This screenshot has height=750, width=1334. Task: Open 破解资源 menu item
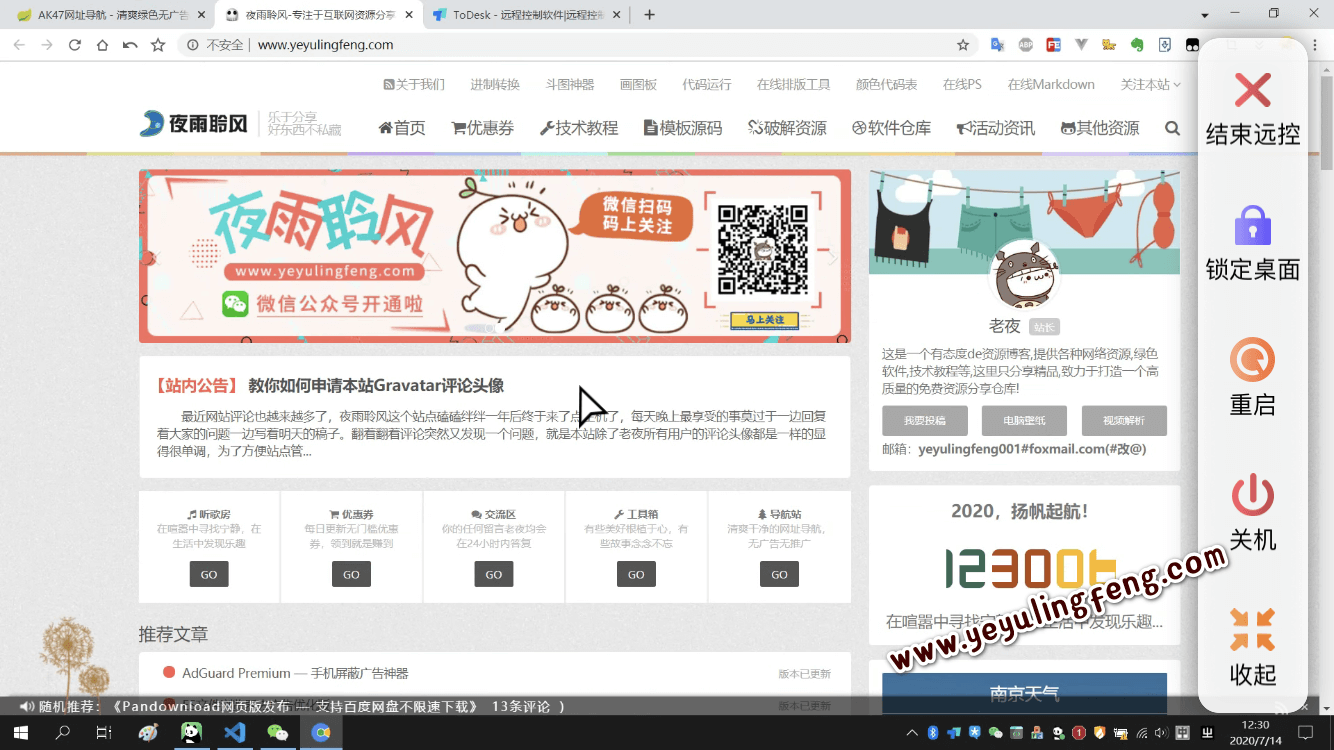click(787, 128)
